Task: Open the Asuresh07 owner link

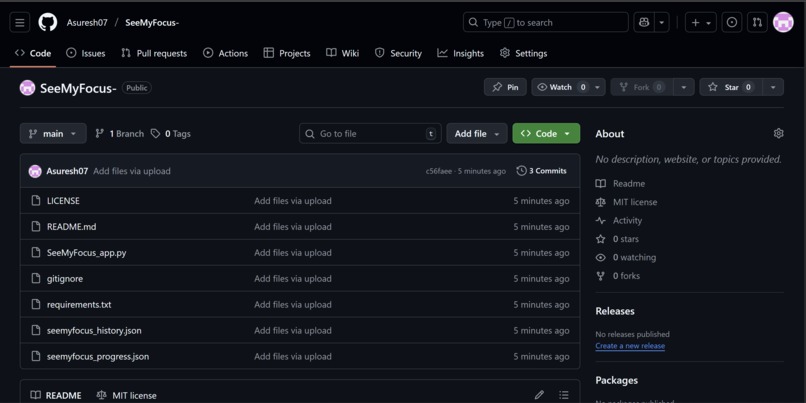Action: tap(87, 23)
